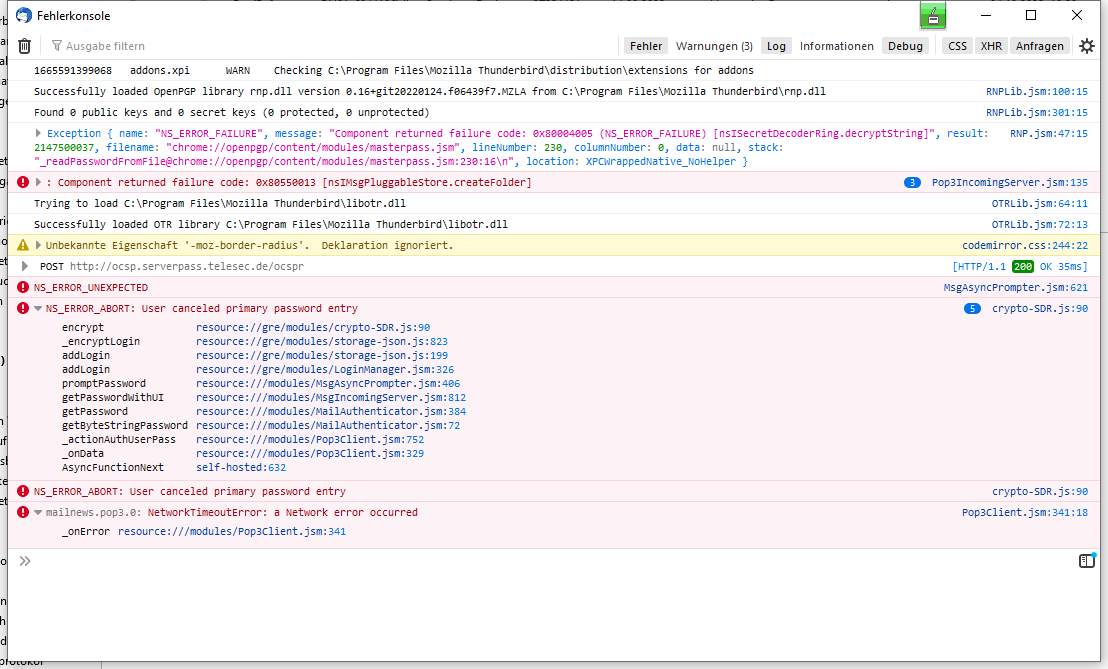Toggle the Fehler filter
The width and height of the screenshot is (1108, 669).
pyautogui.click(x=646, y=46)
